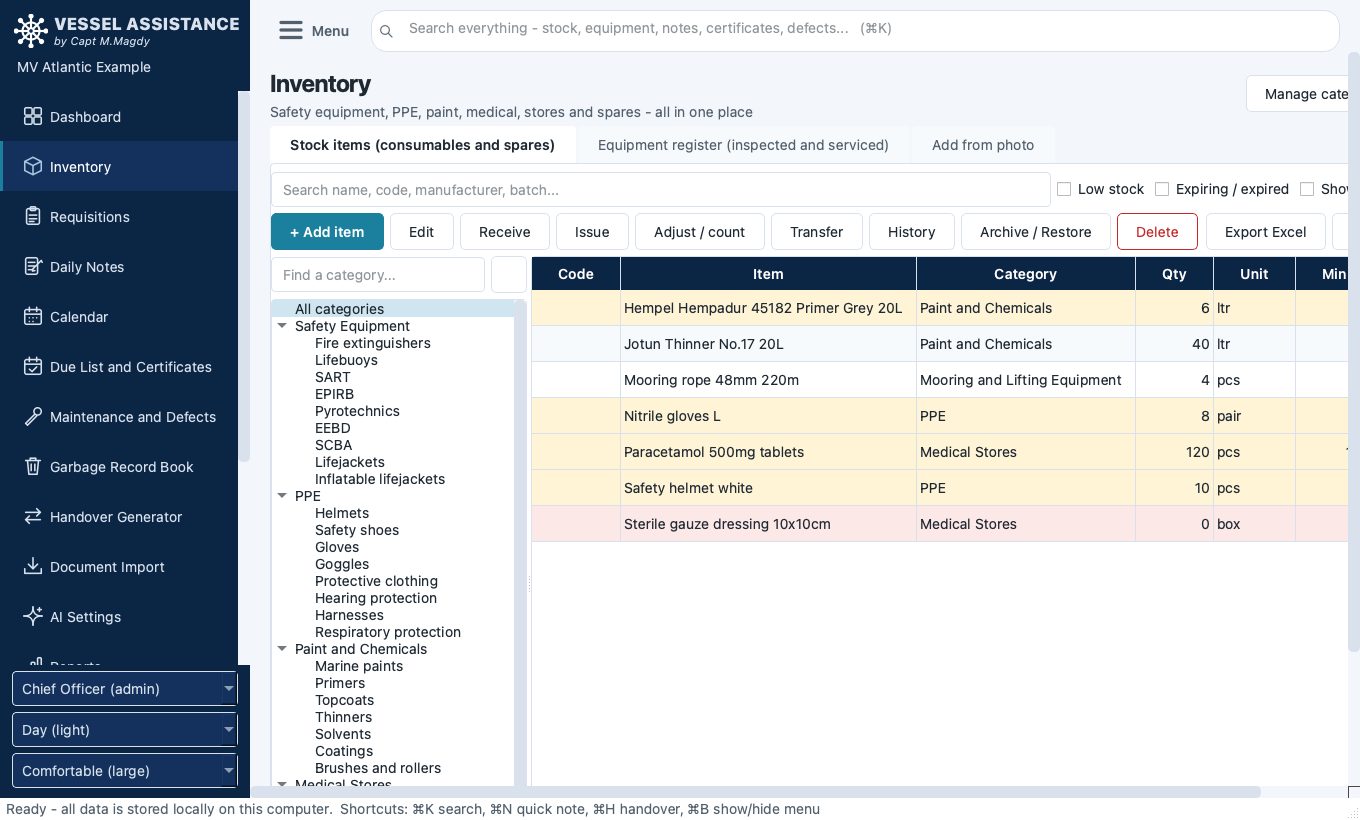This screenshot has height=820, width=1360.
Task: Toggle the Low stock checkbox
Action: [1064, 189]
